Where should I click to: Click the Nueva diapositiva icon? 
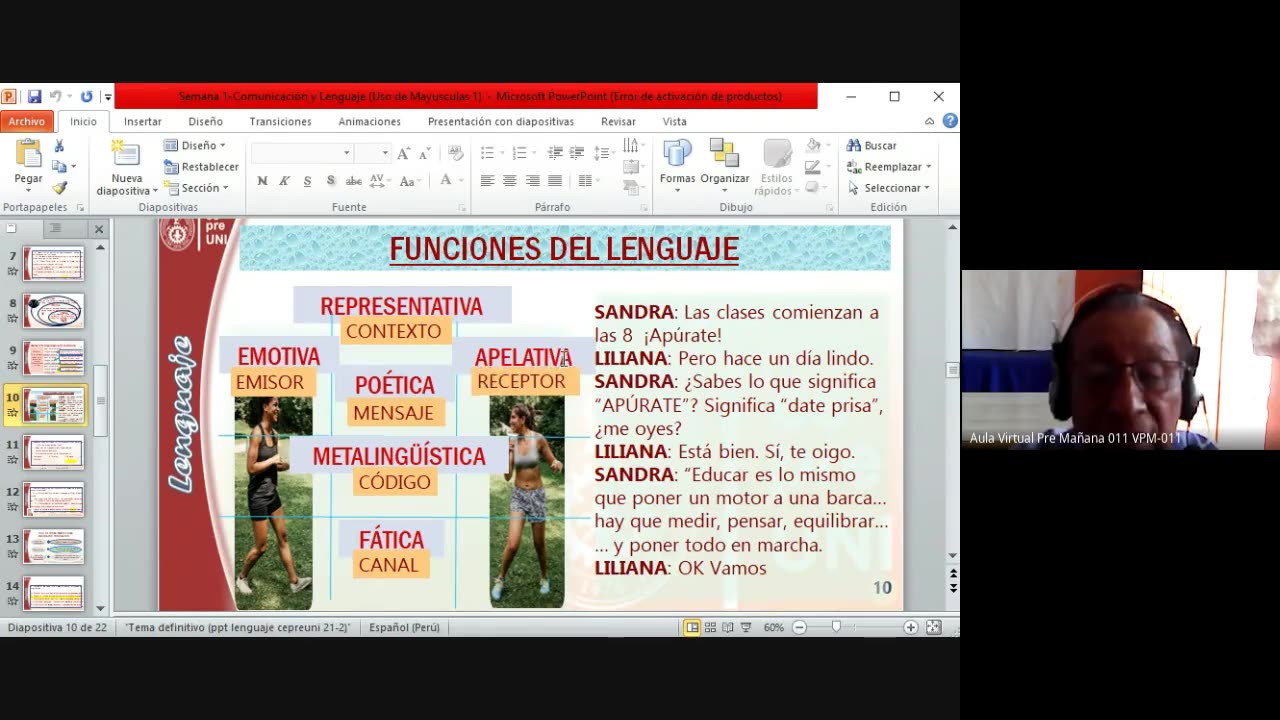point(126,153)
